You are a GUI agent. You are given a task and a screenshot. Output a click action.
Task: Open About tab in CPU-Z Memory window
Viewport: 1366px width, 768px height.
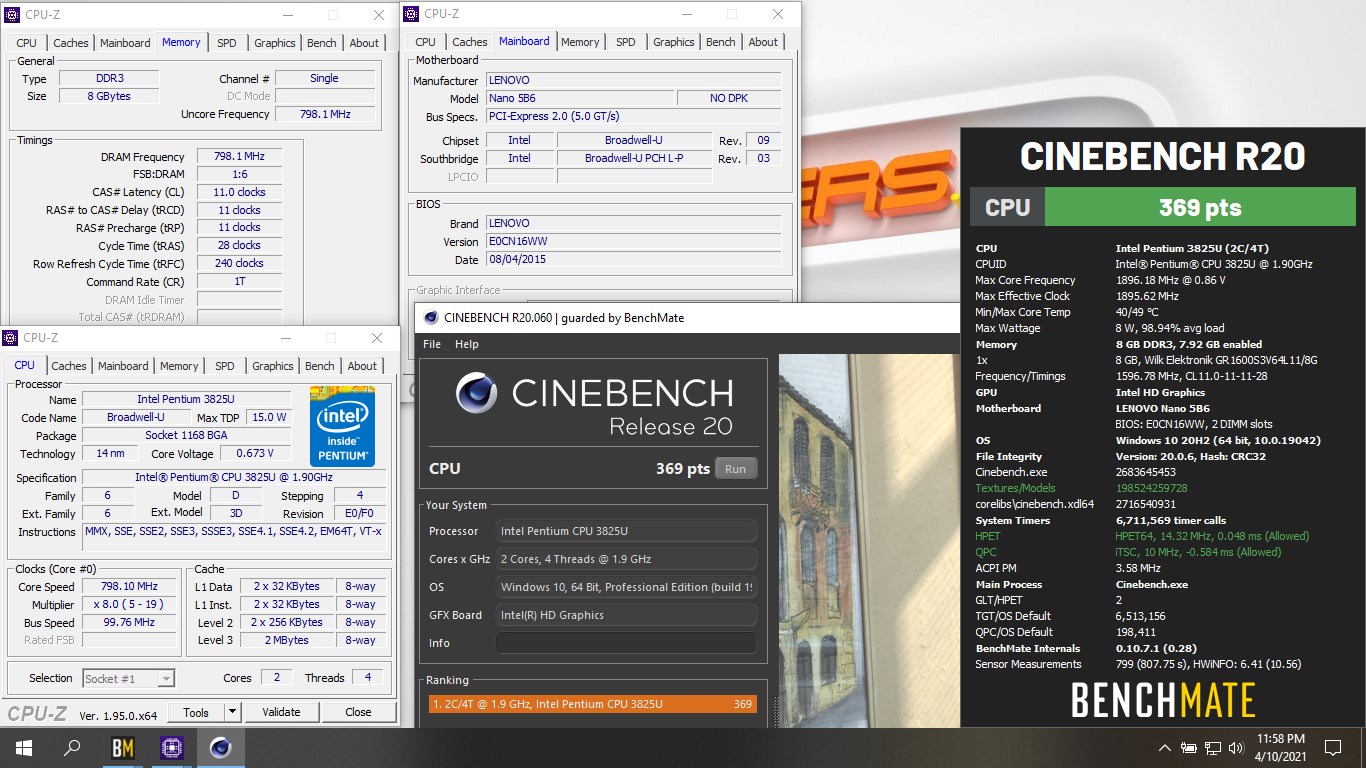coord(364,43)
